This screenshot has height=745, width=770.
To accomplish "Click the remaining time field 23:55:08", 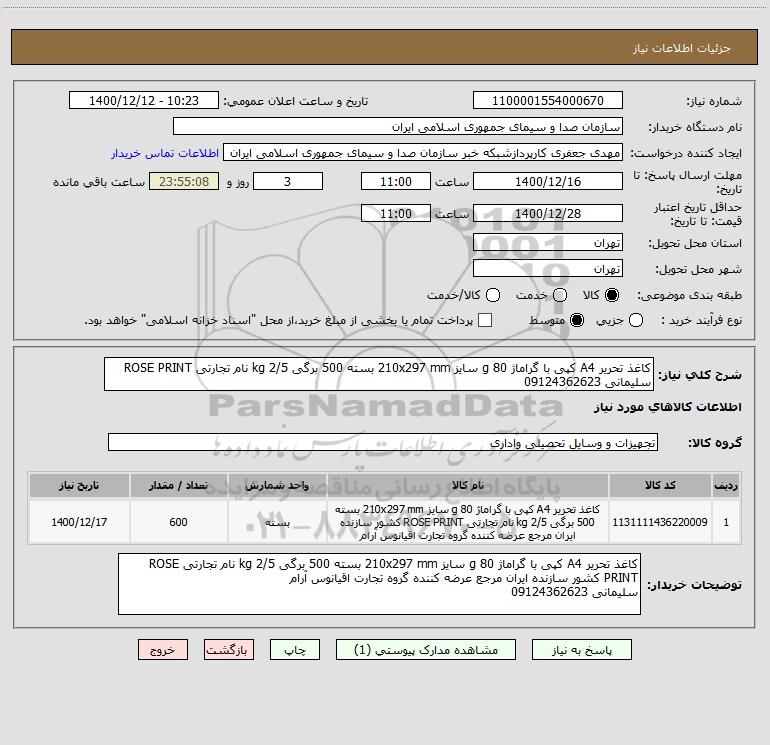I will coord(184,181).
